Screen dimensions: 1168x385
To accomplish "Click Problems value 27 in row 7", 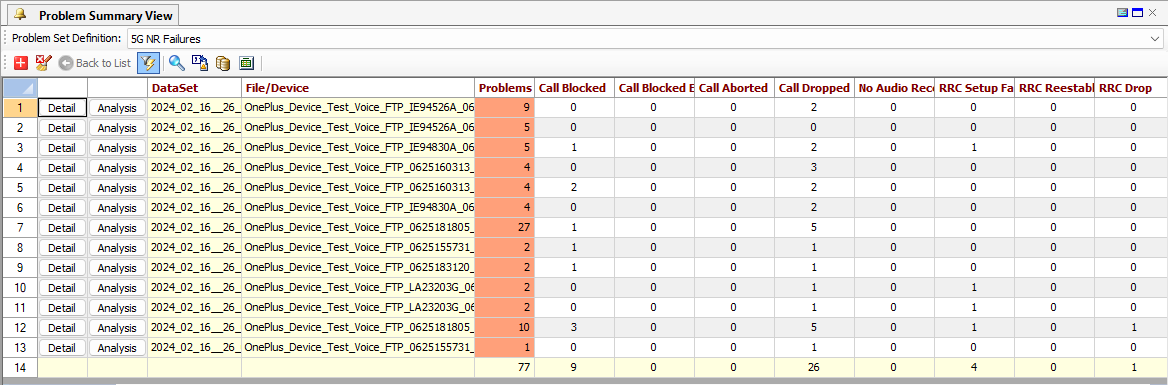I will point(504,228).
